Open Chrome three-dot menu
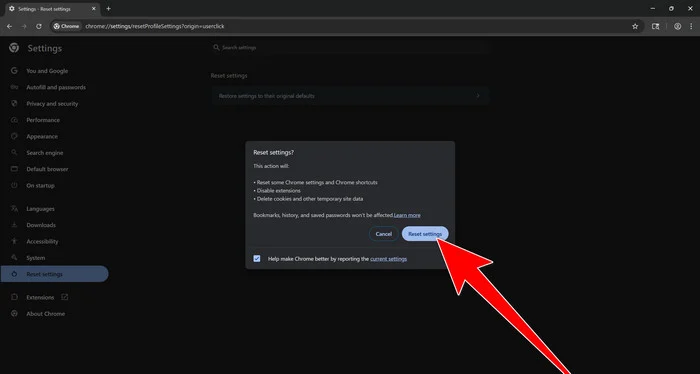Screen dimensions: 700x374 point(691,26)
